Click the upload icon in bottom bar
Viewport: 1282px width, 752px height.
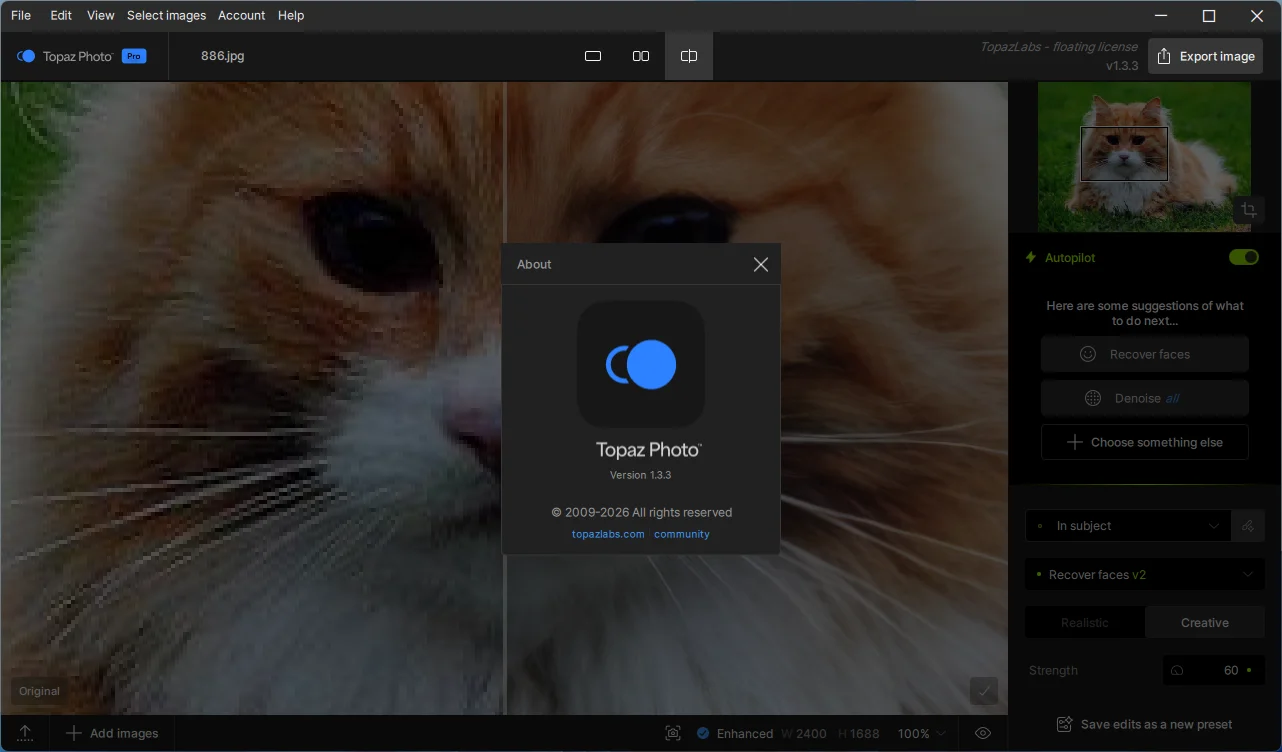point(25,733)
